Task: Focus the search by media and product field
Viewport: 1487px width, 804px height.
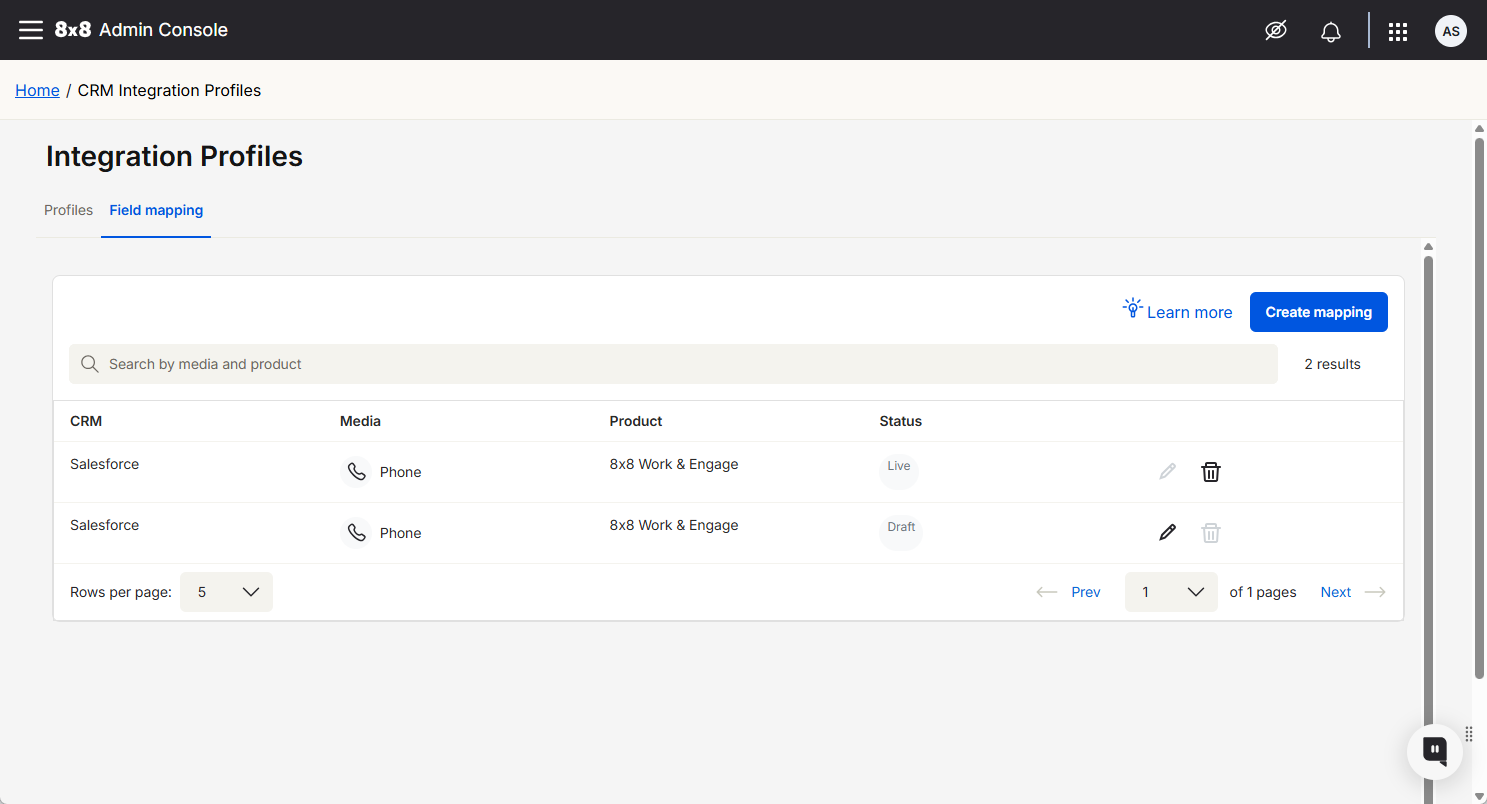Action: point(673,364)
